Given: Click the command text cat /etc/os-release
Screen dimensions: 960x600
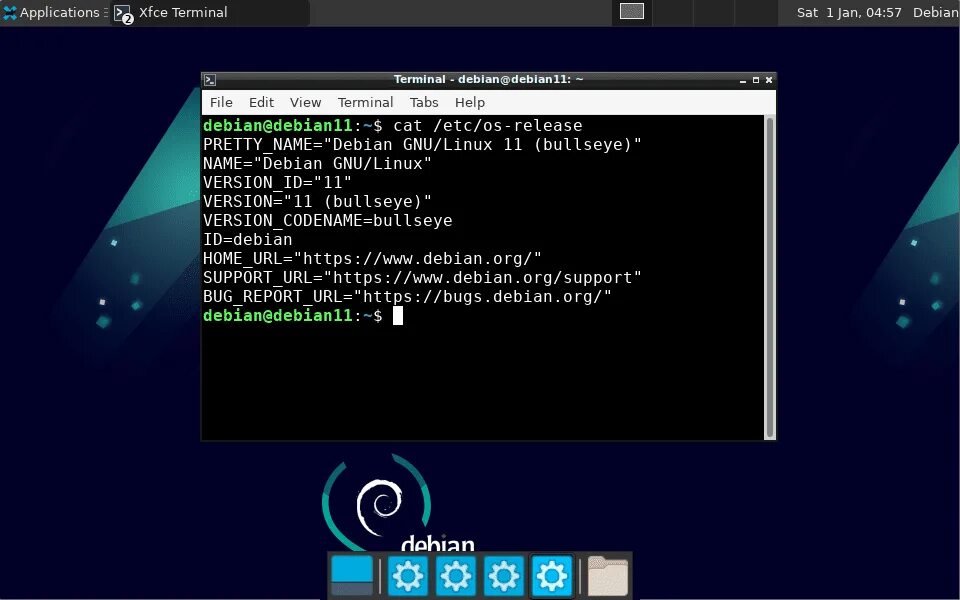Looking at the screenshot, I should [487, 126].
